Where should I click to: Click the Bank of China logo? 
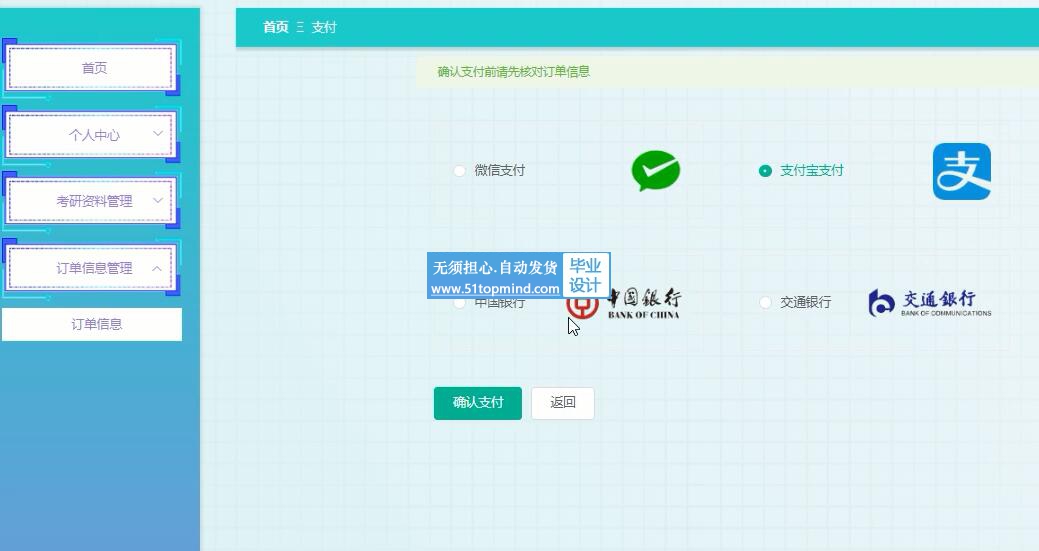[624, 303]
